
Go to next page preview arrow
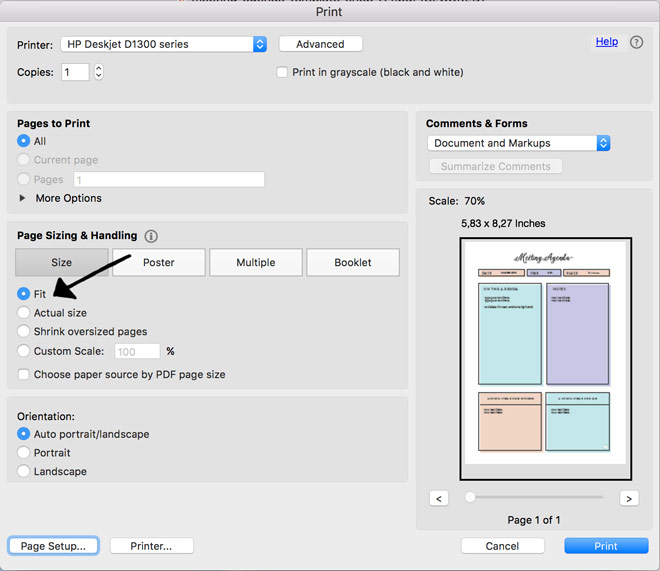pyautogui.click(x=628, y=498)
